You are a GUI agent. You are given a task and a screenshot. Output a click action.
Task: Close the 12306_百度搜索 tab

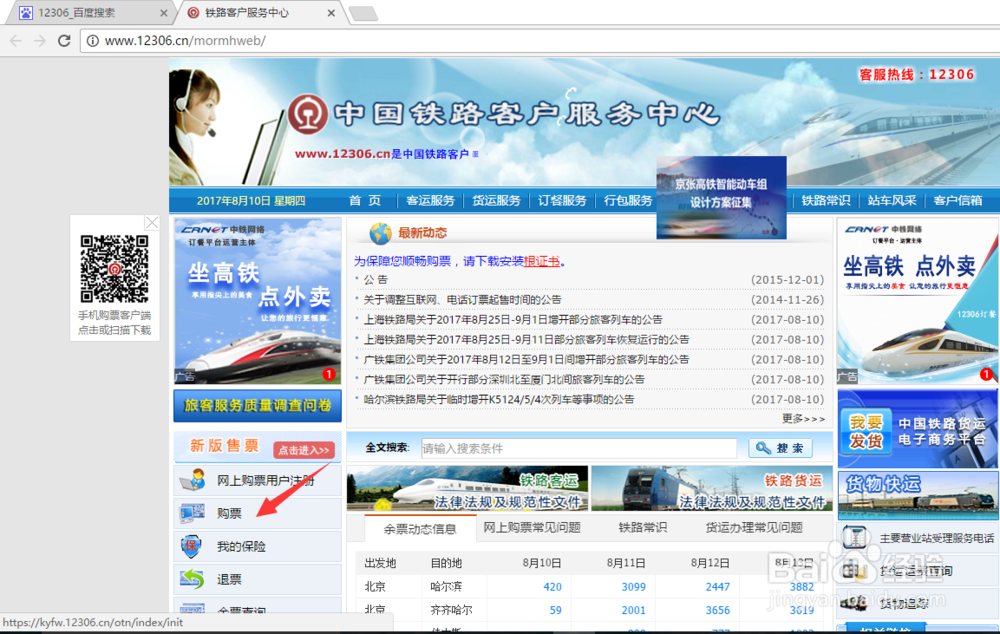click(x=163, y=13)
